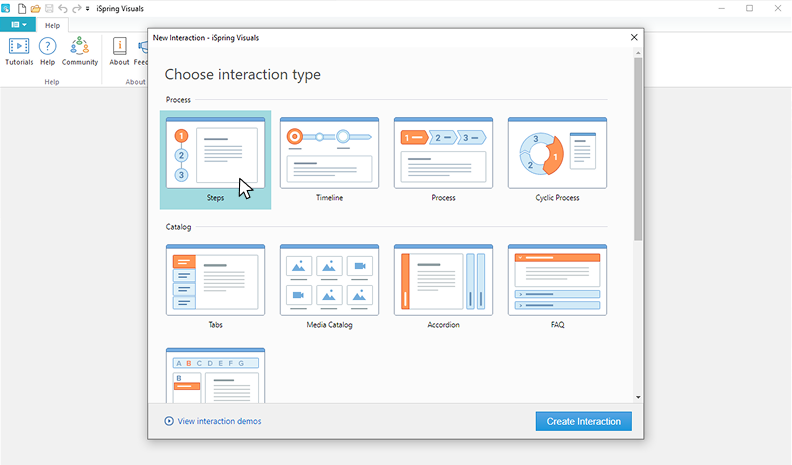Select the Media Catalog interaction
Viewport: 792px width, 465px height.
pos(329,280)
